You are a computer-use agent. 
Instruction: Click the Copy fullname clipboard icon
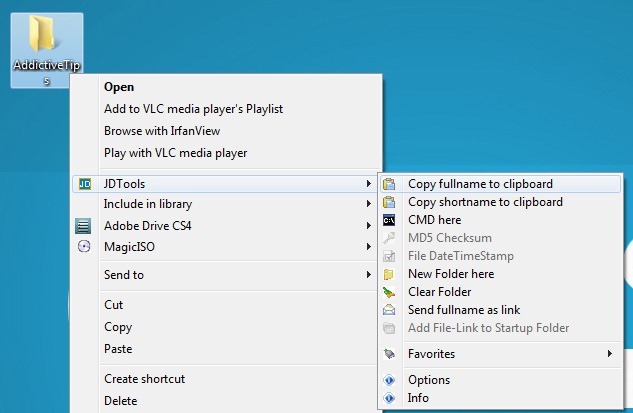coord(389,184)
